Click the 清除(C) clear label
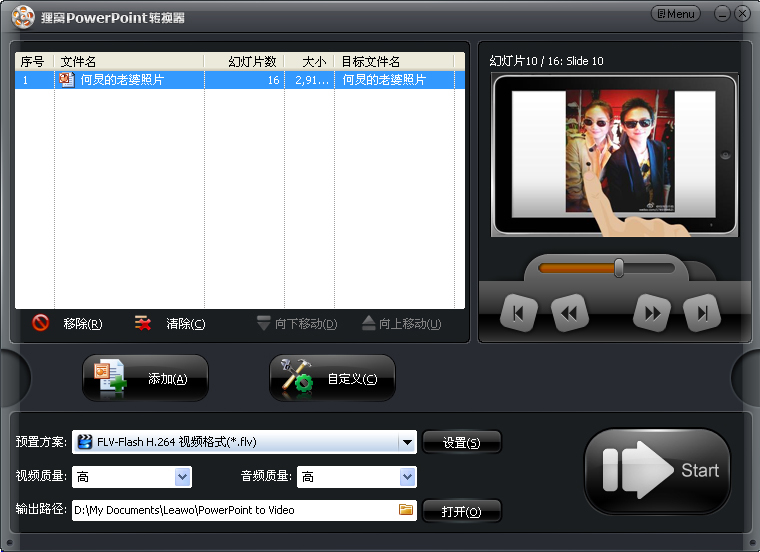Viewport: 760px width, 552px height. pyautogui.click(x=186, y=324)
